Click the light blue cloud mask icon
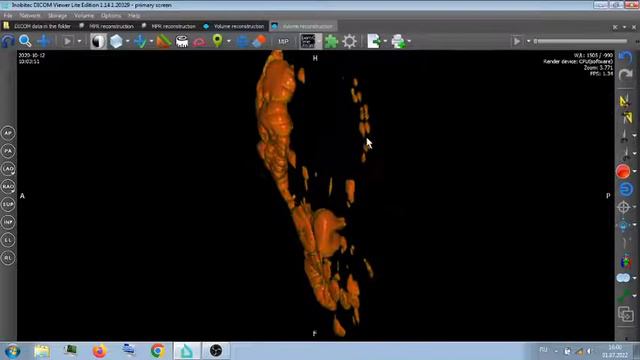The image size is (640, 360). click(623, 278)
